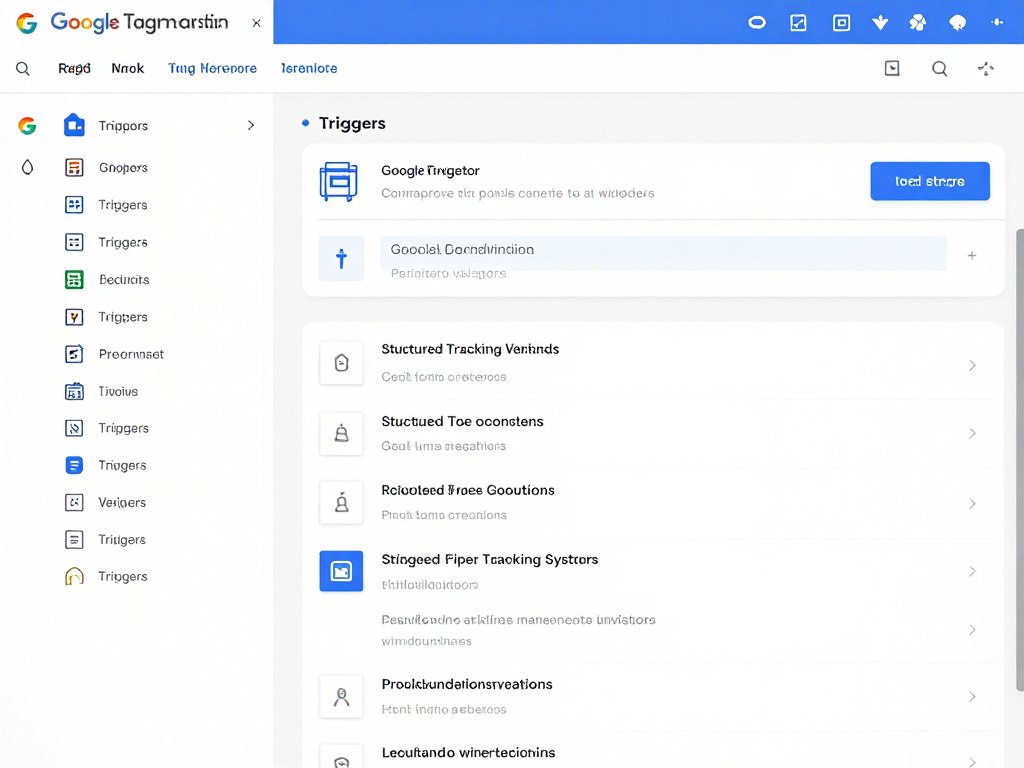Click the search magnifier beside the Rapd tab
1024x768 pixels.
[23, 69]
